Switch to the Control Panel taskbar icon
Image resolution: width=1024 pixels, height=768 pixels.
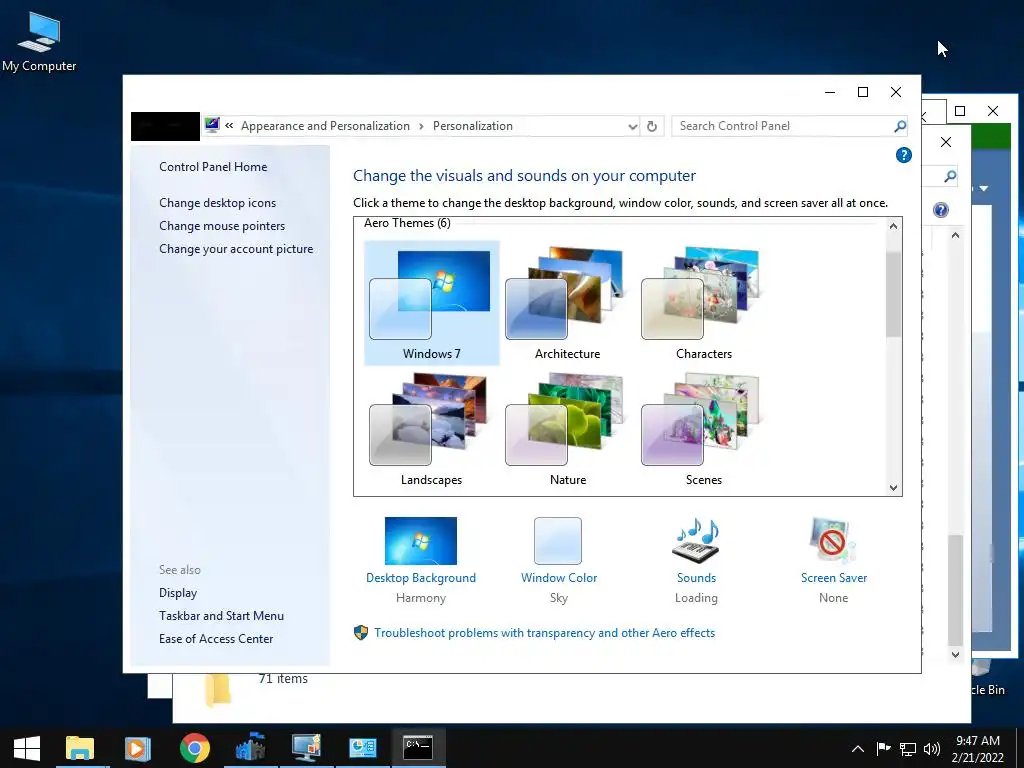pos(362,748)
